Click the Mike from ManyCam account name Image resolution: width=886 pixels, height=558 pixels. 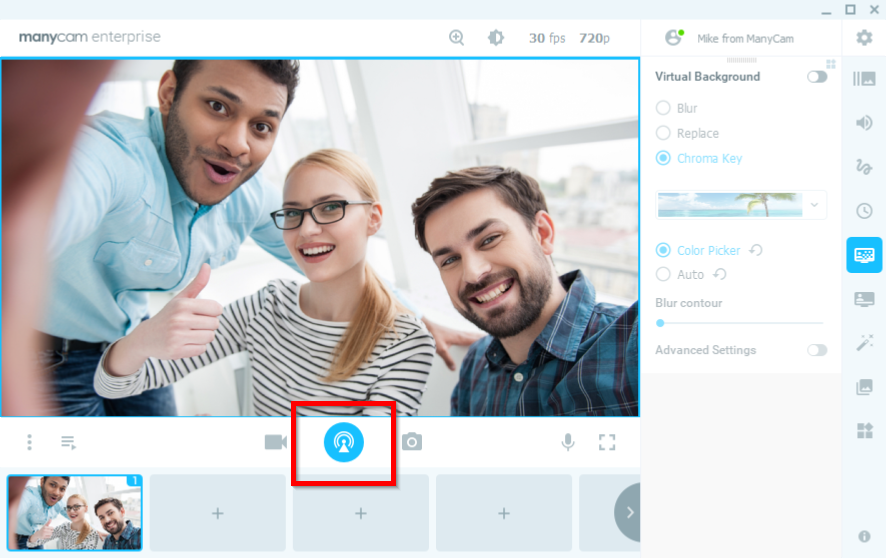[x=745, y=38]
